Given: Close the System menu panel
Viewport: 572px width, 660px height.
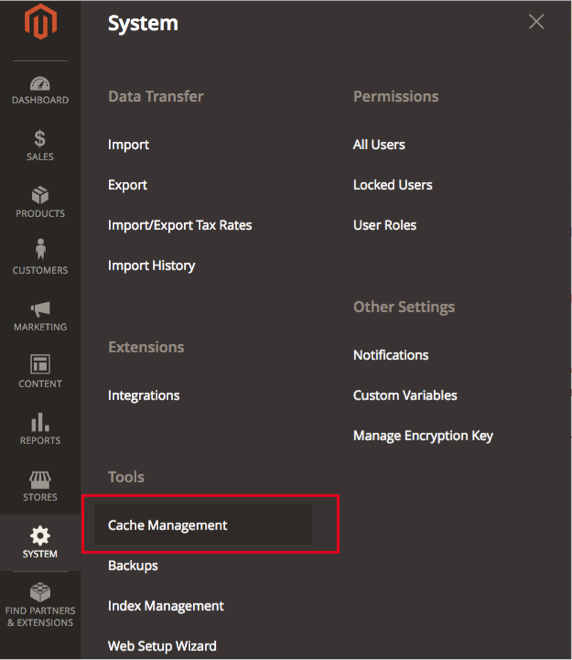Looking at the screenshot, I should [x=537, y=21].
